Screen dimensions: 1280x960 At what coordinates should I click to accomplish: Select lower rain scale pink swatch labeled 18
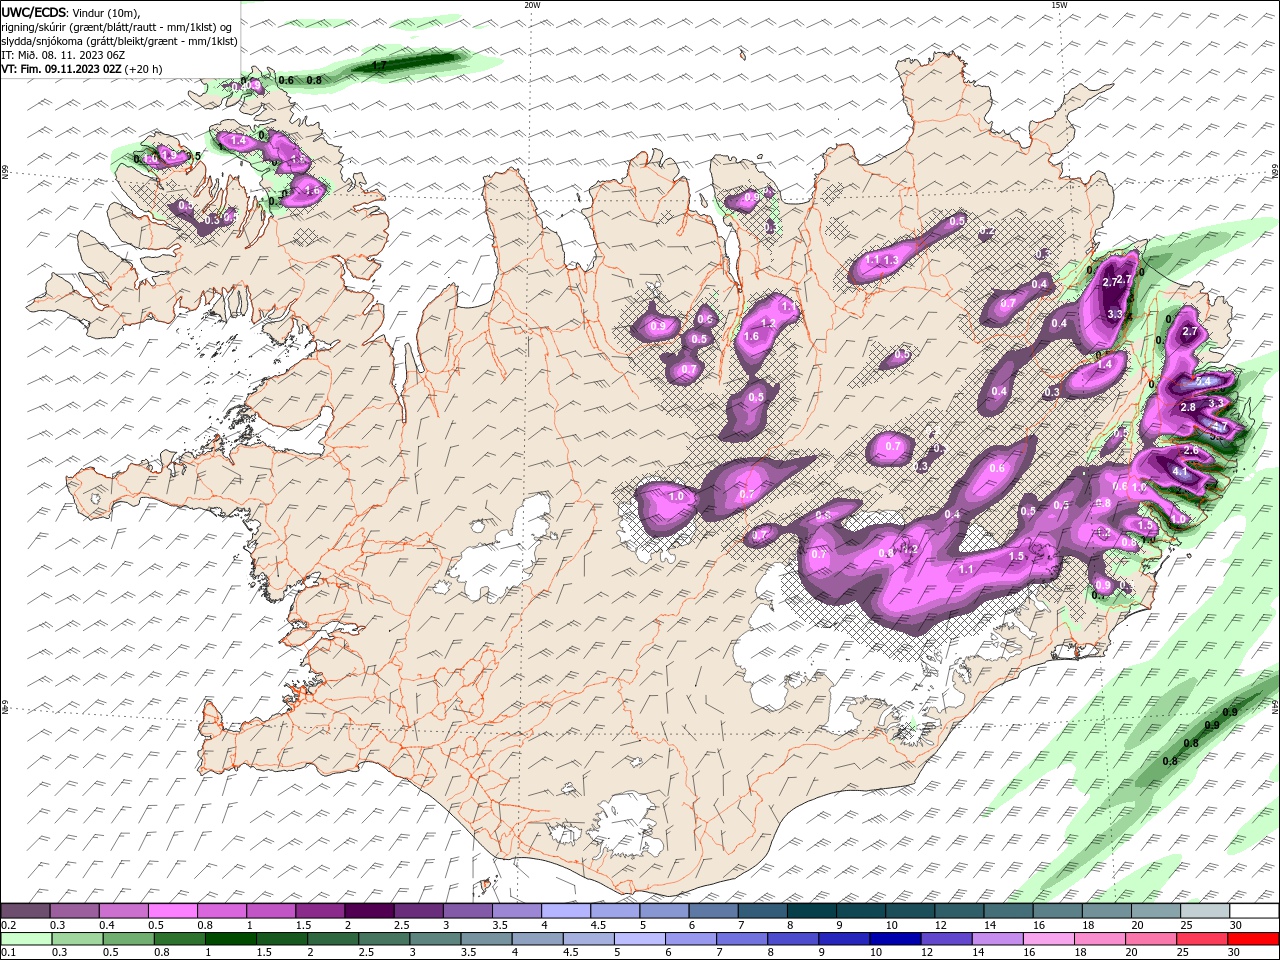tap(1101, 939)
